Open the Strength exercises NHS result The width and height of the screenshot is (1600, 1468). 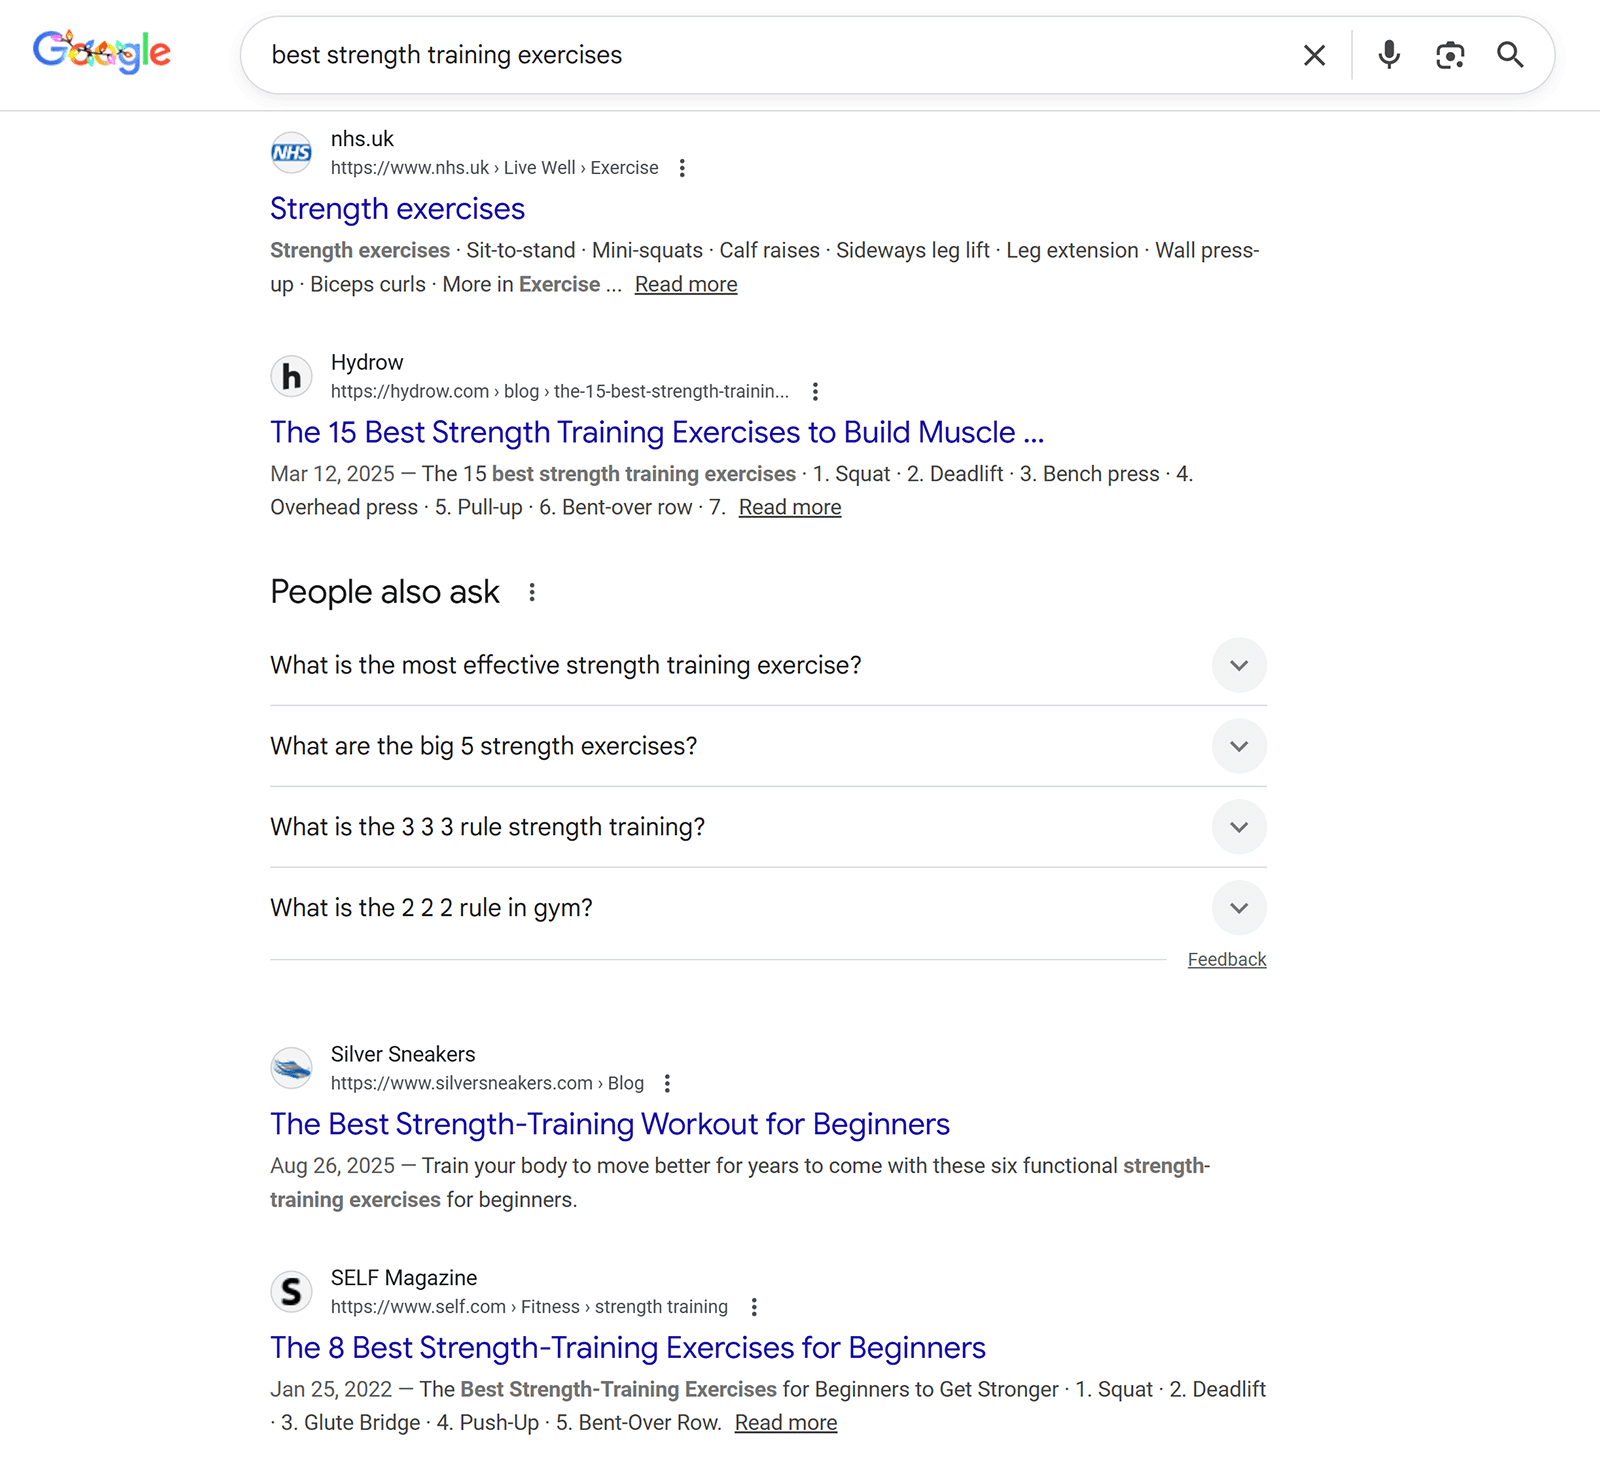397,209
